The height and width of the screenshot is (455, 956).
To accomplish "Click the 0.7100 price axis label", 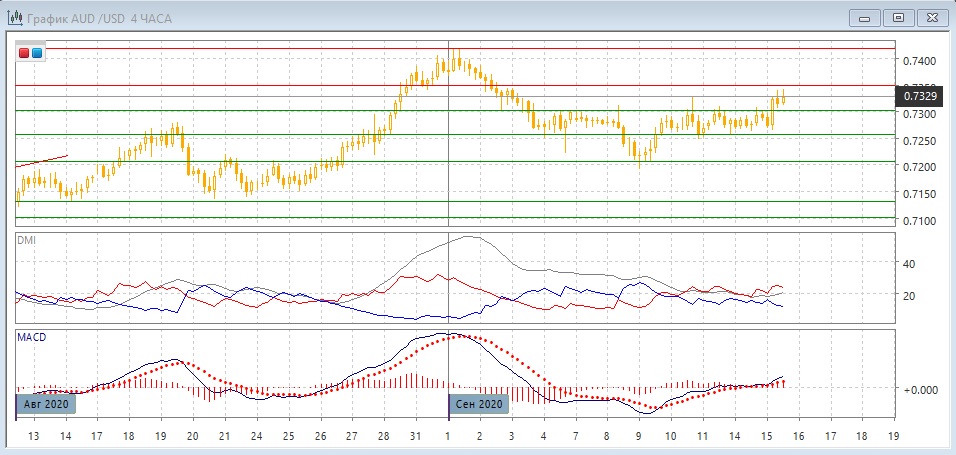I will coord(919,220).
